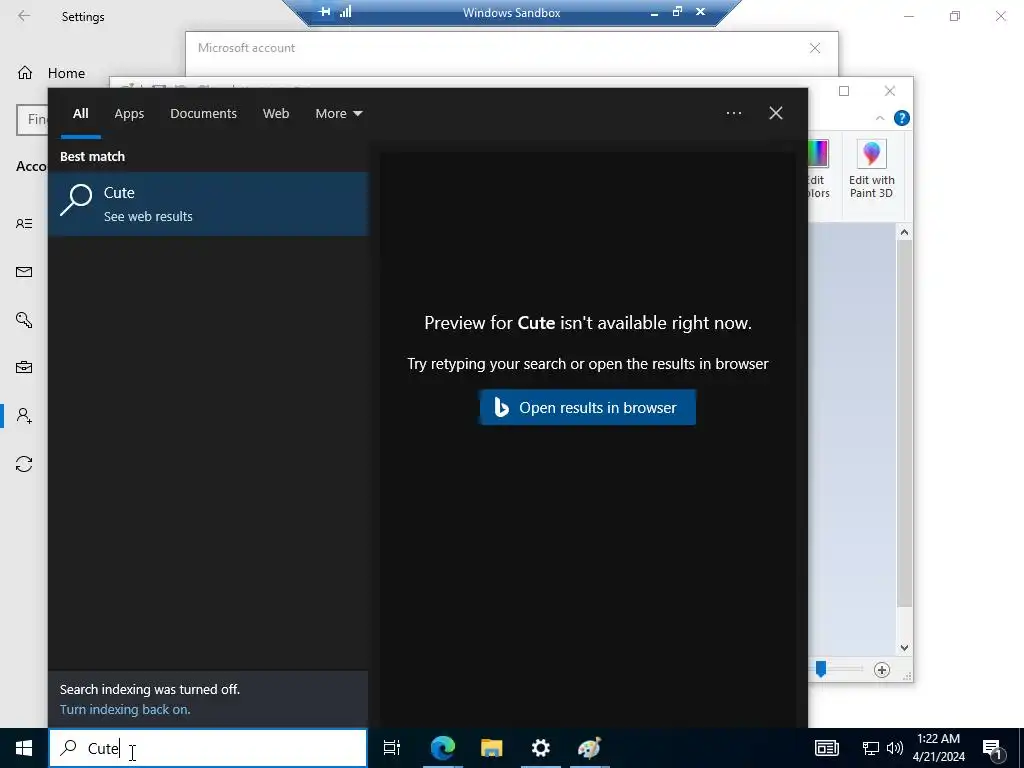Open the network status tray icon
Viewport: 1024px width, 768px height.
[x=871, y=748]
